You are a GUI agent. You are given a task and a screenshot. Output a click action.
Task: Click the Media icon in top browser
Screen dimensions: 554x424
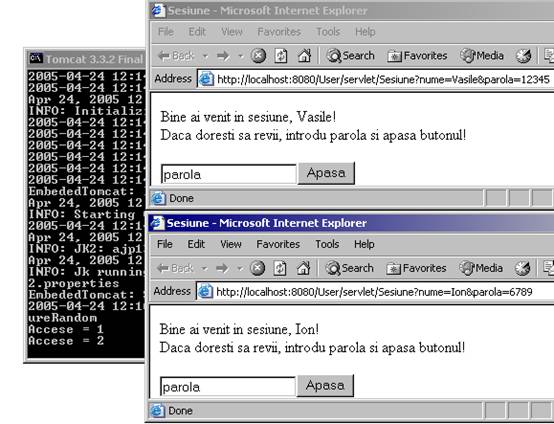click(x=482, y=55)
